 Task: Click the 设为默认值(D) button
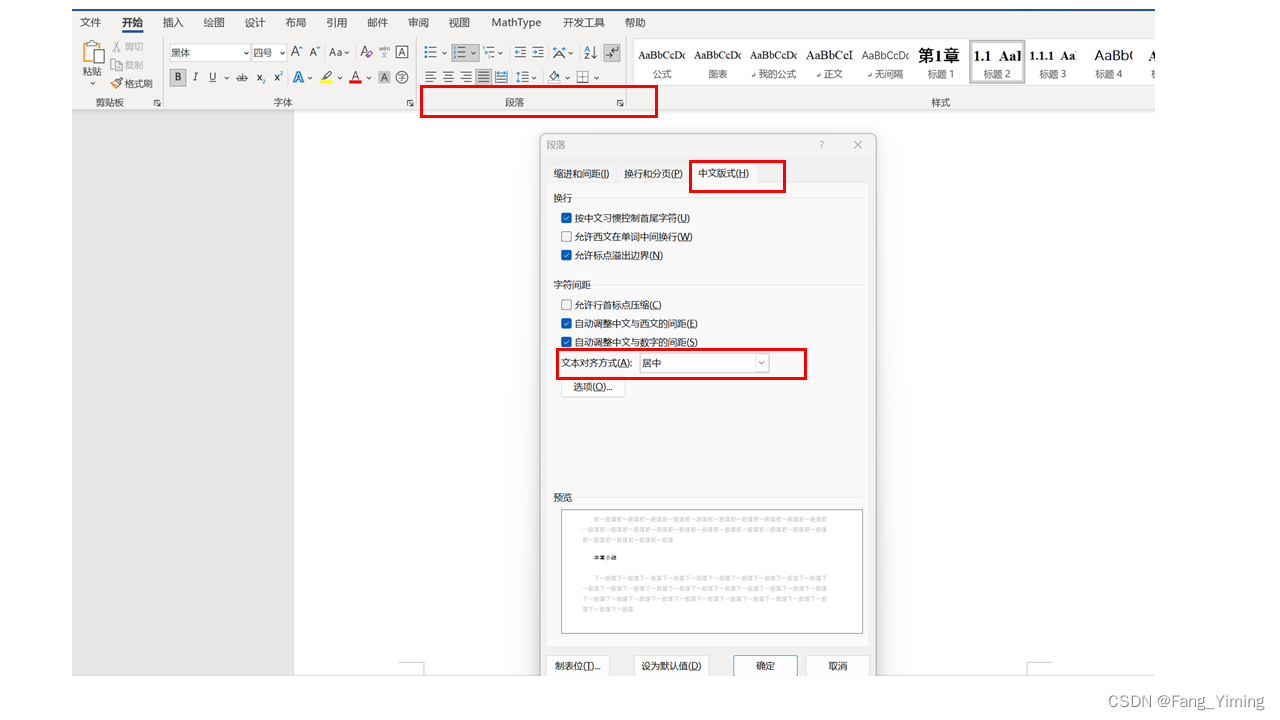[671, 666]
